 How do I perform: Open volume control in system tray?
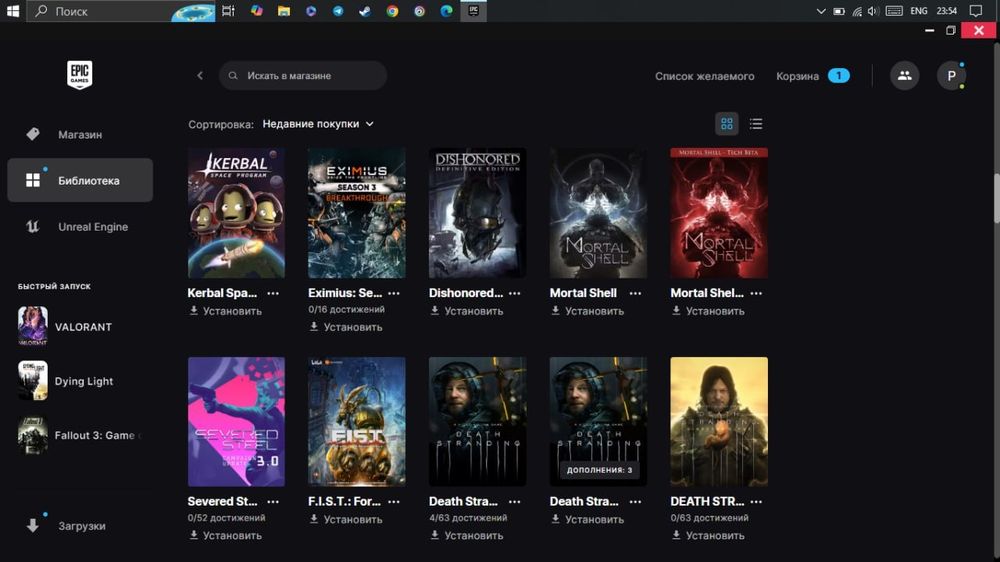(x=873, y=11)
